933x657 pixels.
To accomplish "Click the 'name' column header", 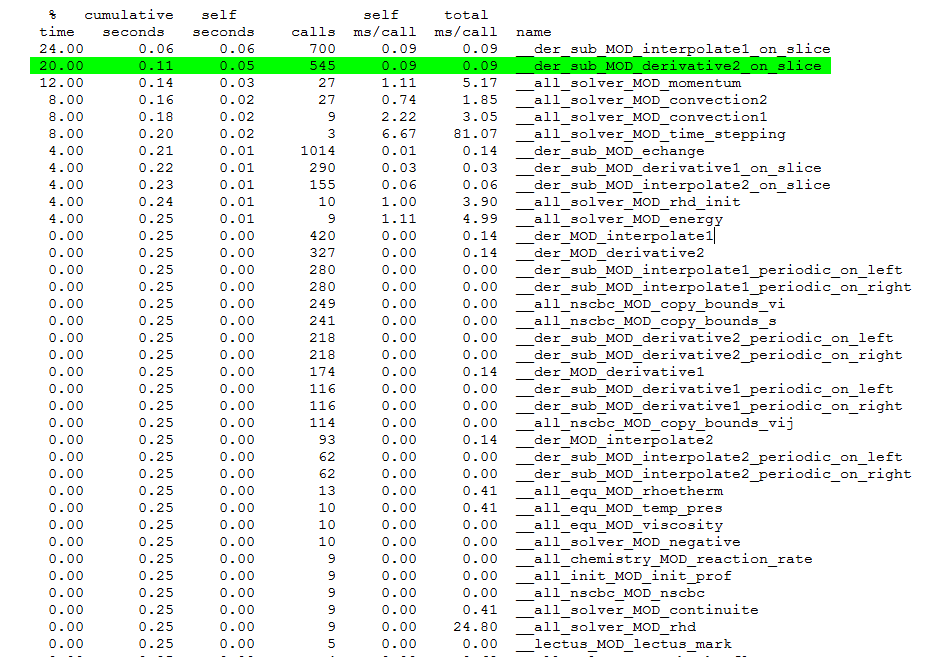I will (534, 32).
